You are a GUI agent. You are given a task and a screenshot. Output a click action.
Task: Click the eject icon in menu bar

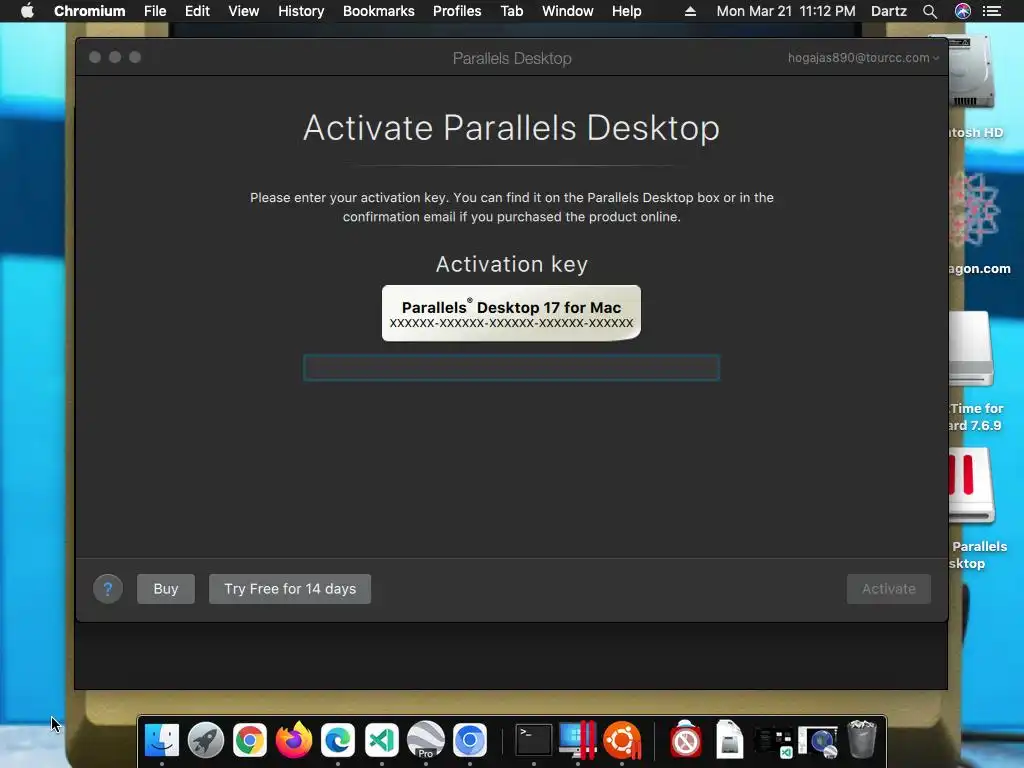coord(690,11)
